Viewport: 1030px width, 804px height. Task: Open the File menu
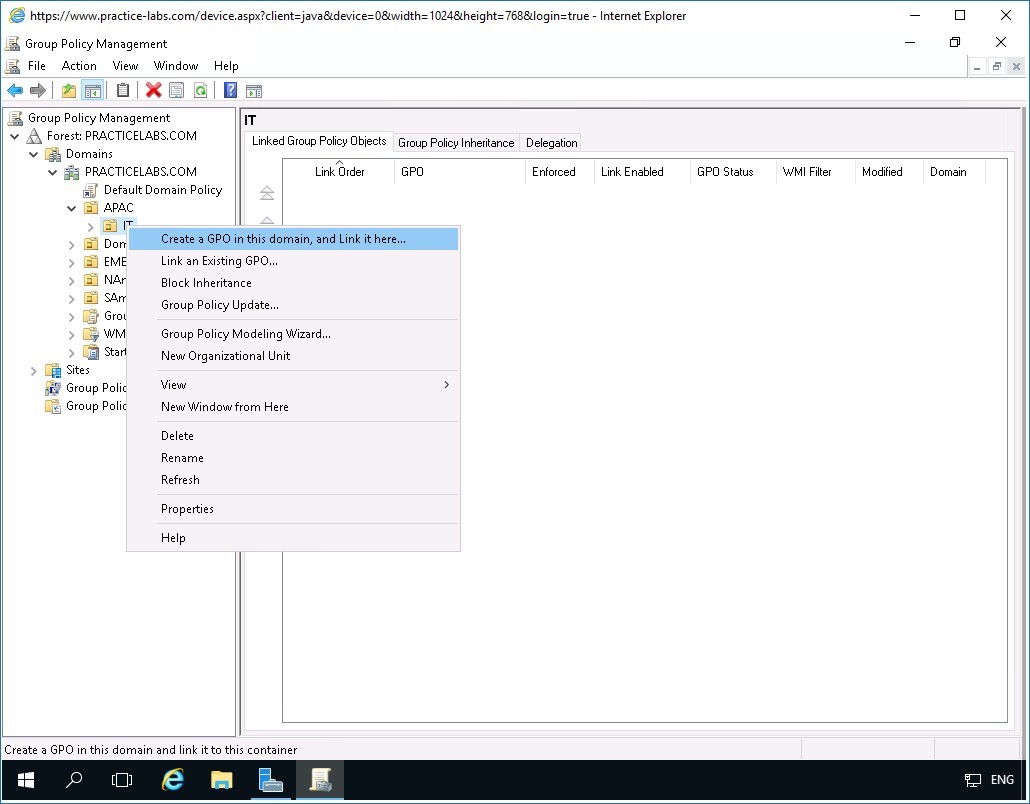tap(37, 66)
